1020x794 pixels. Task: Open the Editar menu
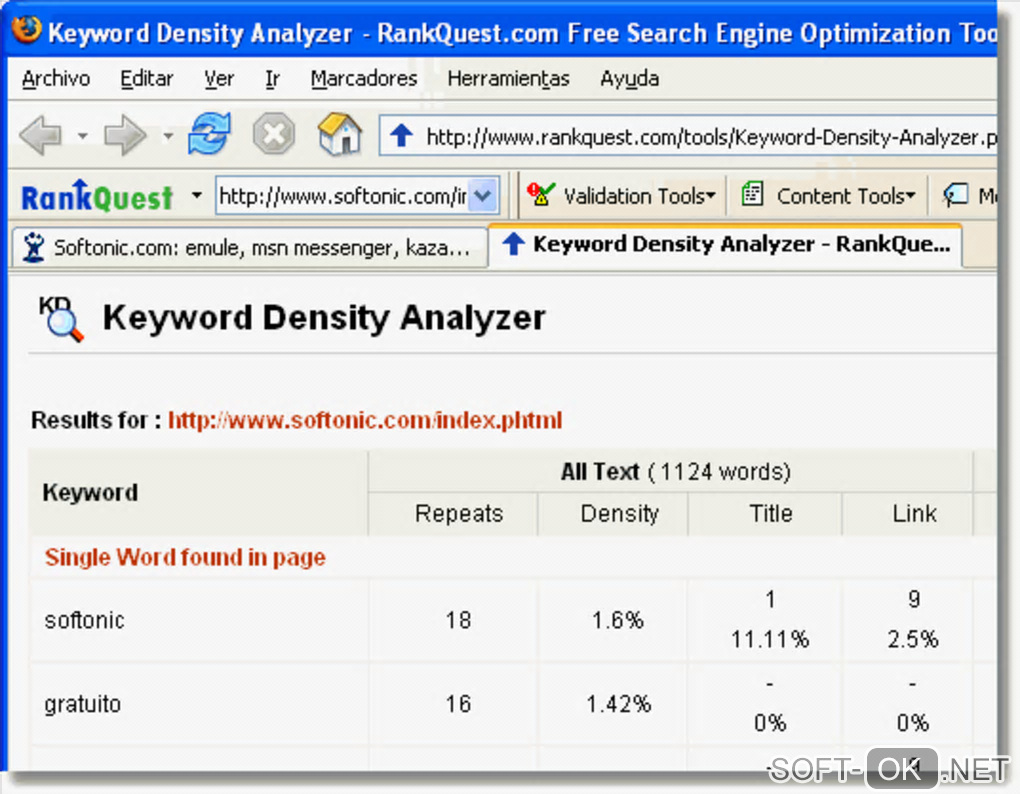click(146, 79)
